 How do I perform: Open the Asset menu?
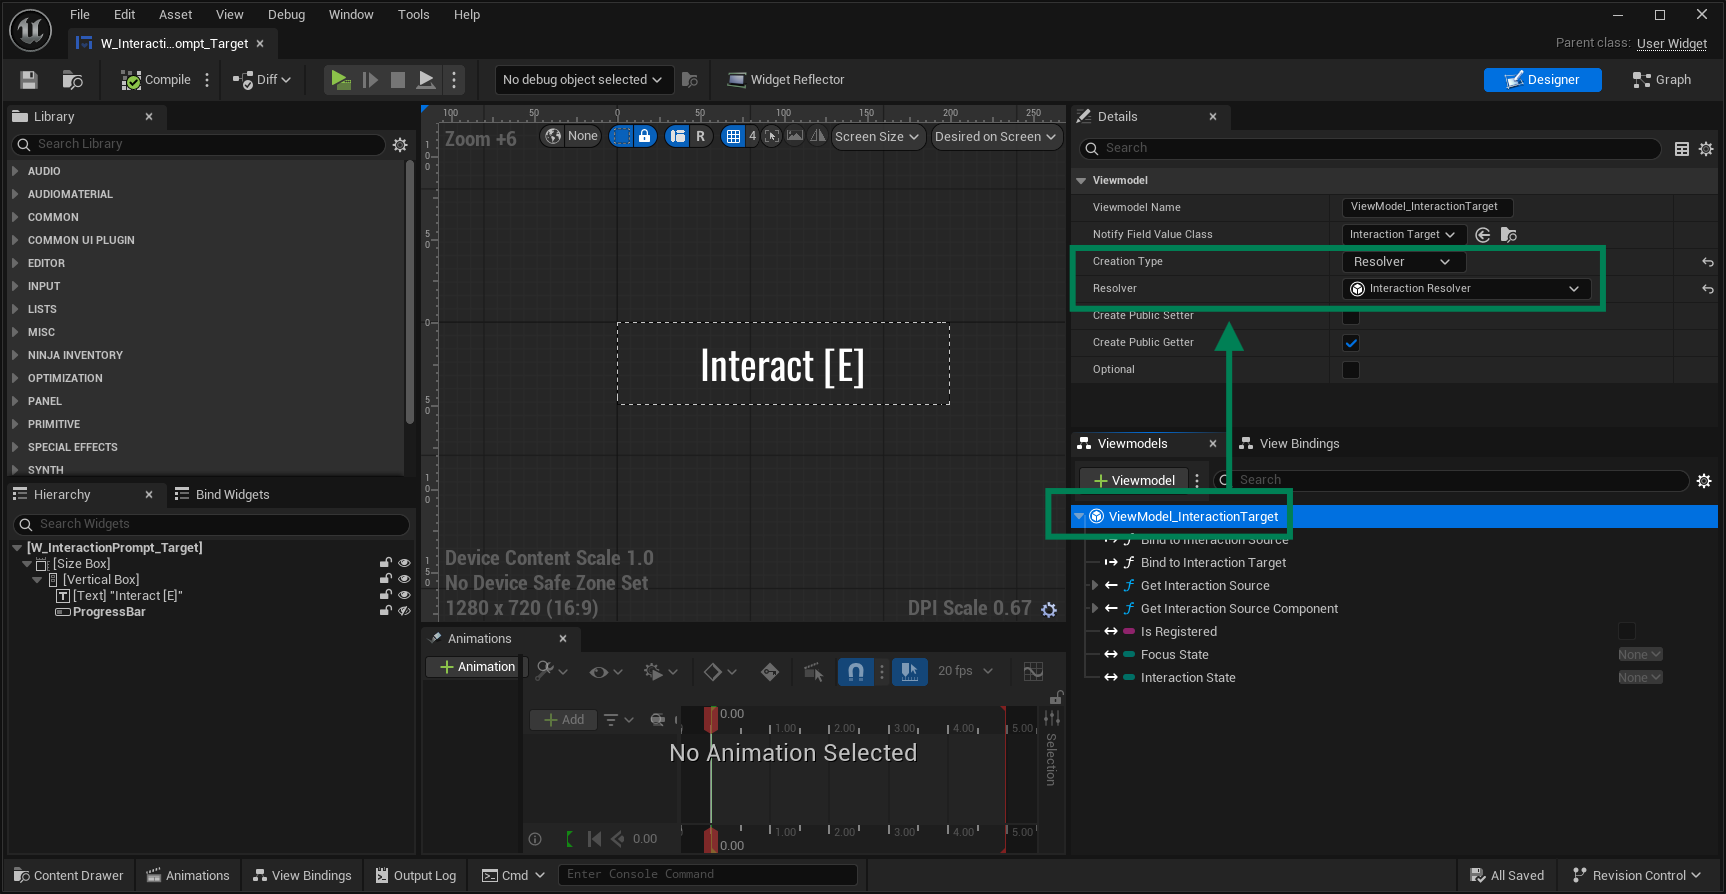(x=175, y=14)
